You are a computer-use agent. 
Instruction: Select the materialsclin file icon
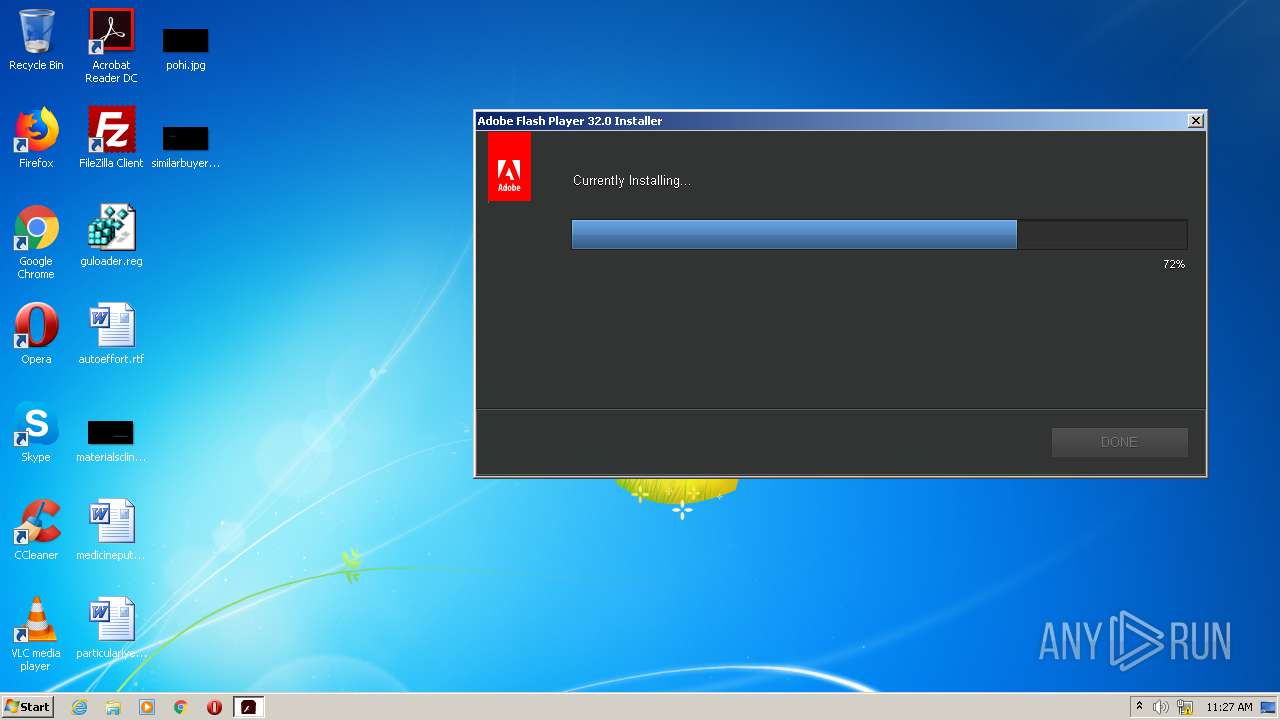click(111, 440)
